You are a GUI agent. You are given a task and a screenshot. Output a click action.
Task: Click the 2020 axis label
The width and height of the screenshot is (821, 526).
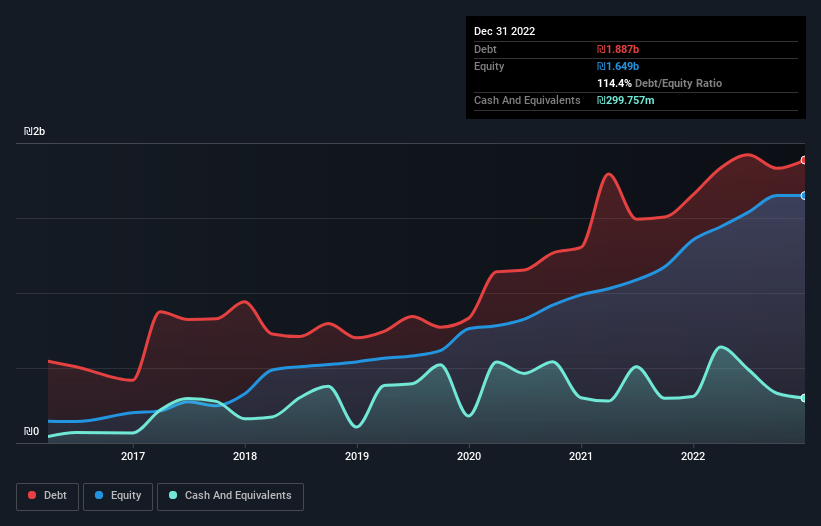click(x=469, y=456)
